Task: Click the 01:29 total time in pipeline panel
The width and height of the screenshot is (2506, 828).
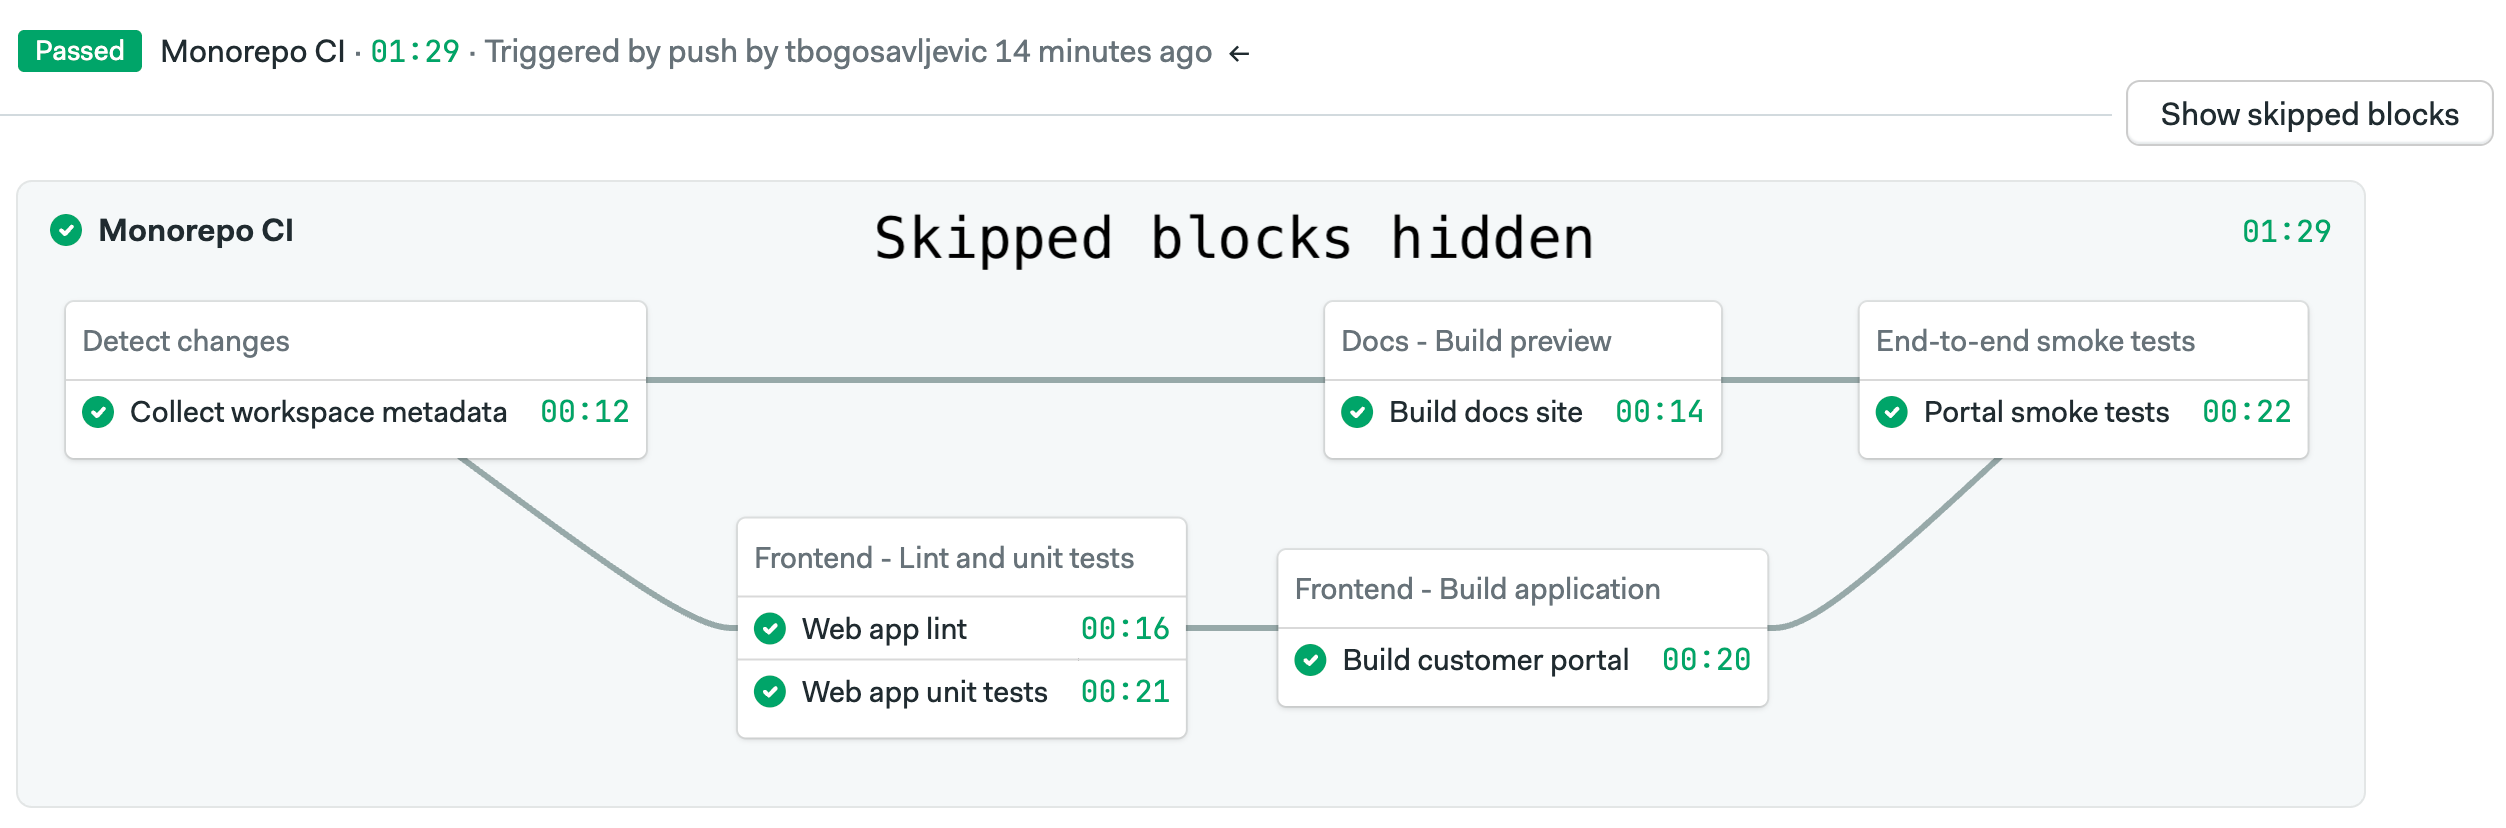Action: point(2286,232)
